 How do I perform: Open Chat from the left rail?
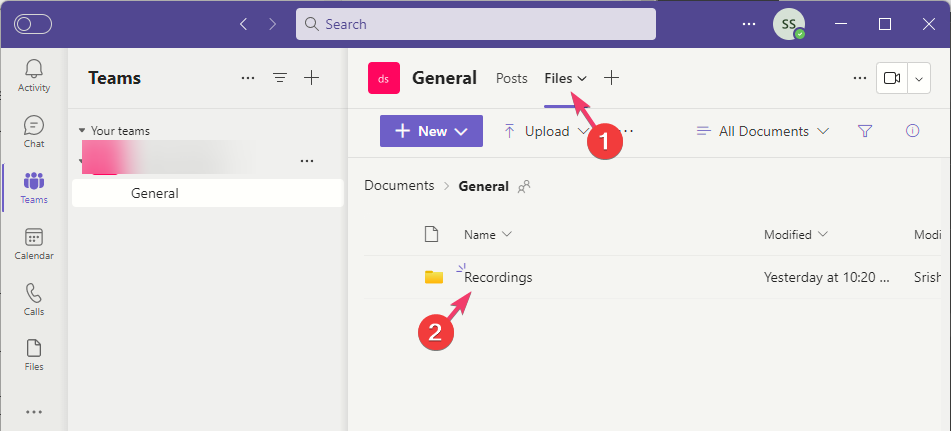[34, 131]
